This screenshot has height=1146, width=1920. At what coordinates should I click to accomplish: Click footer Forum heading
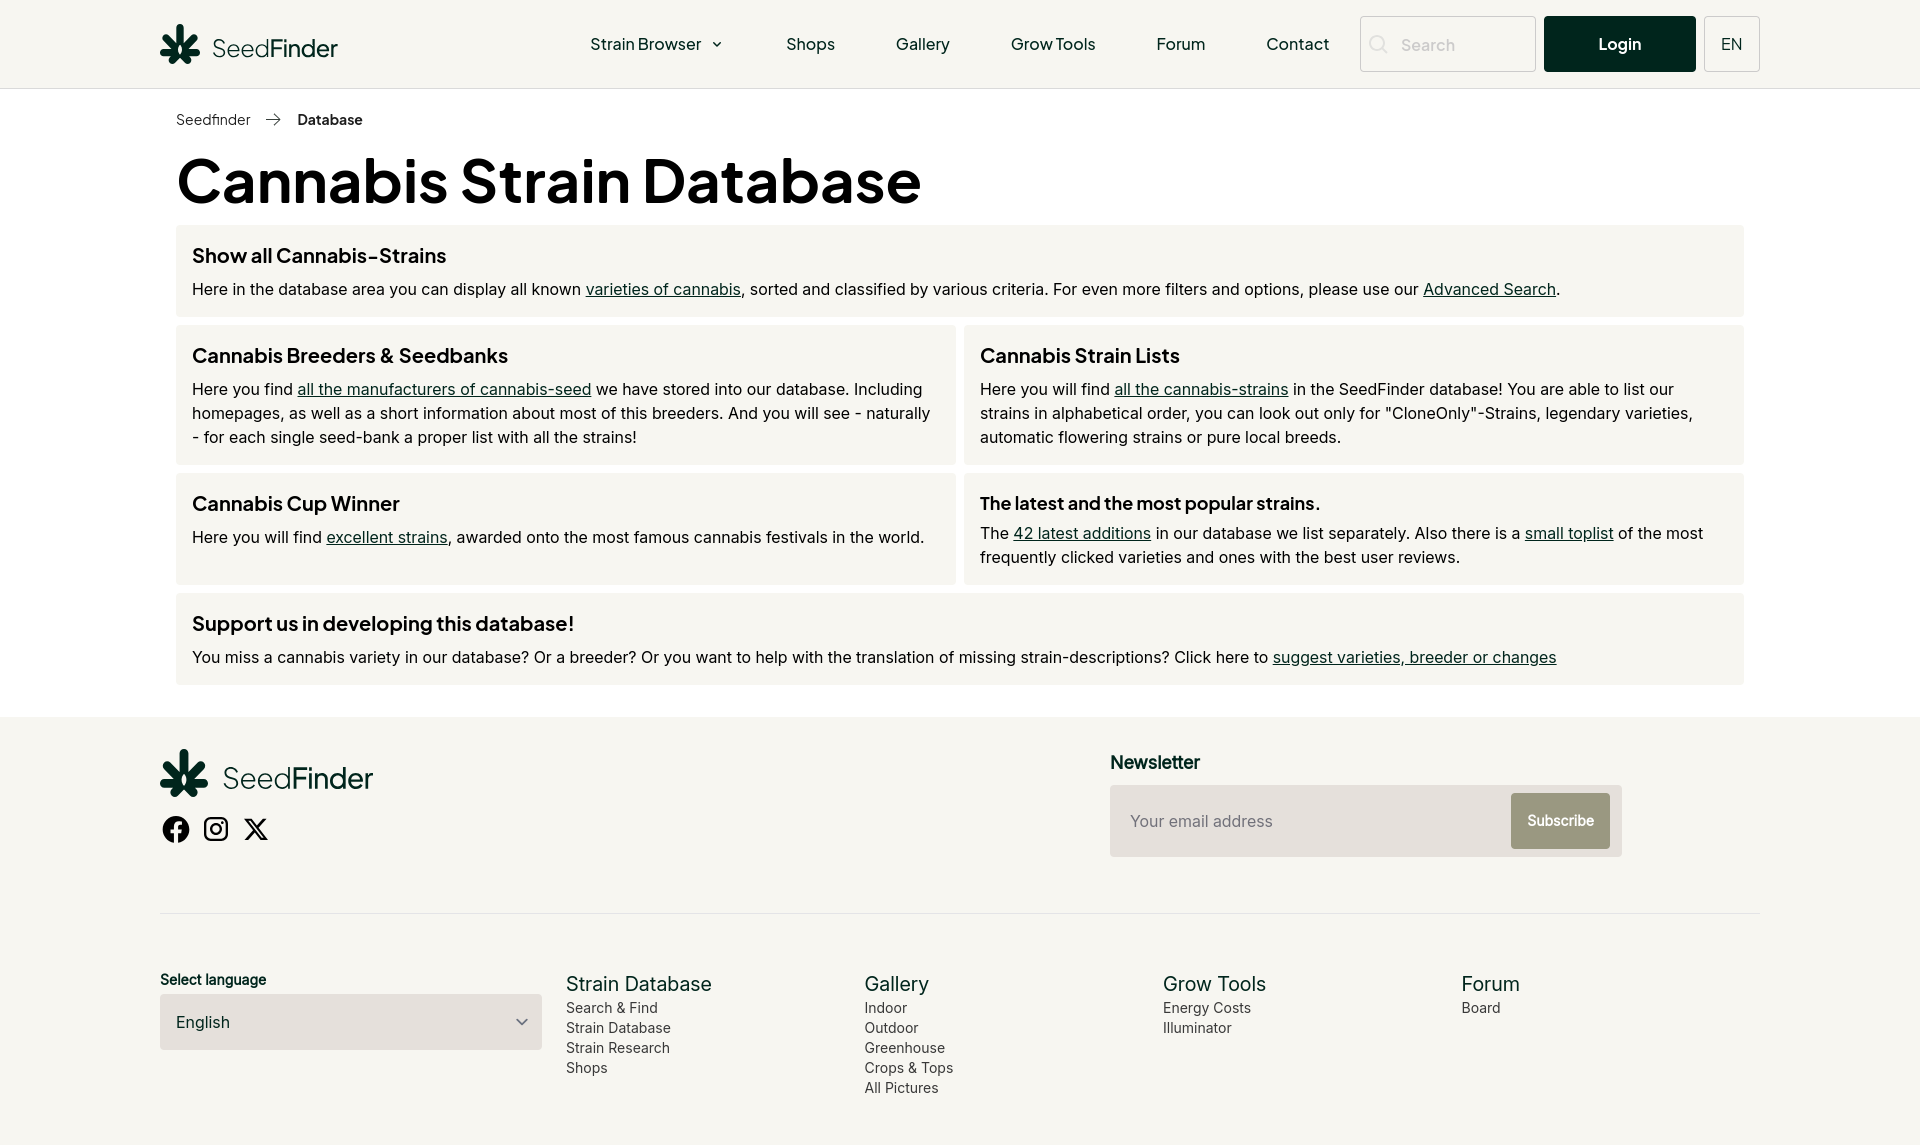(x=1490, y=984)
